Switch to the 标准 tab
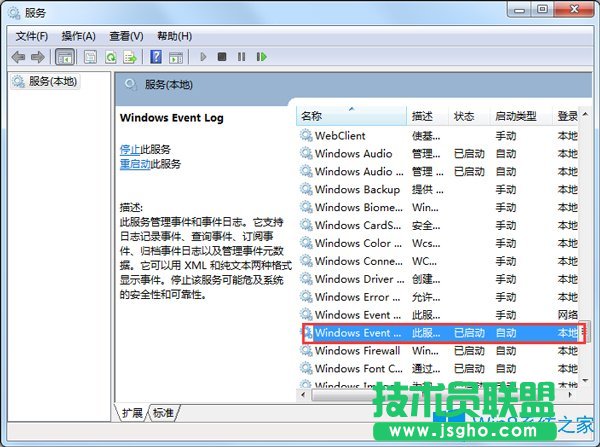 [163, 413]
